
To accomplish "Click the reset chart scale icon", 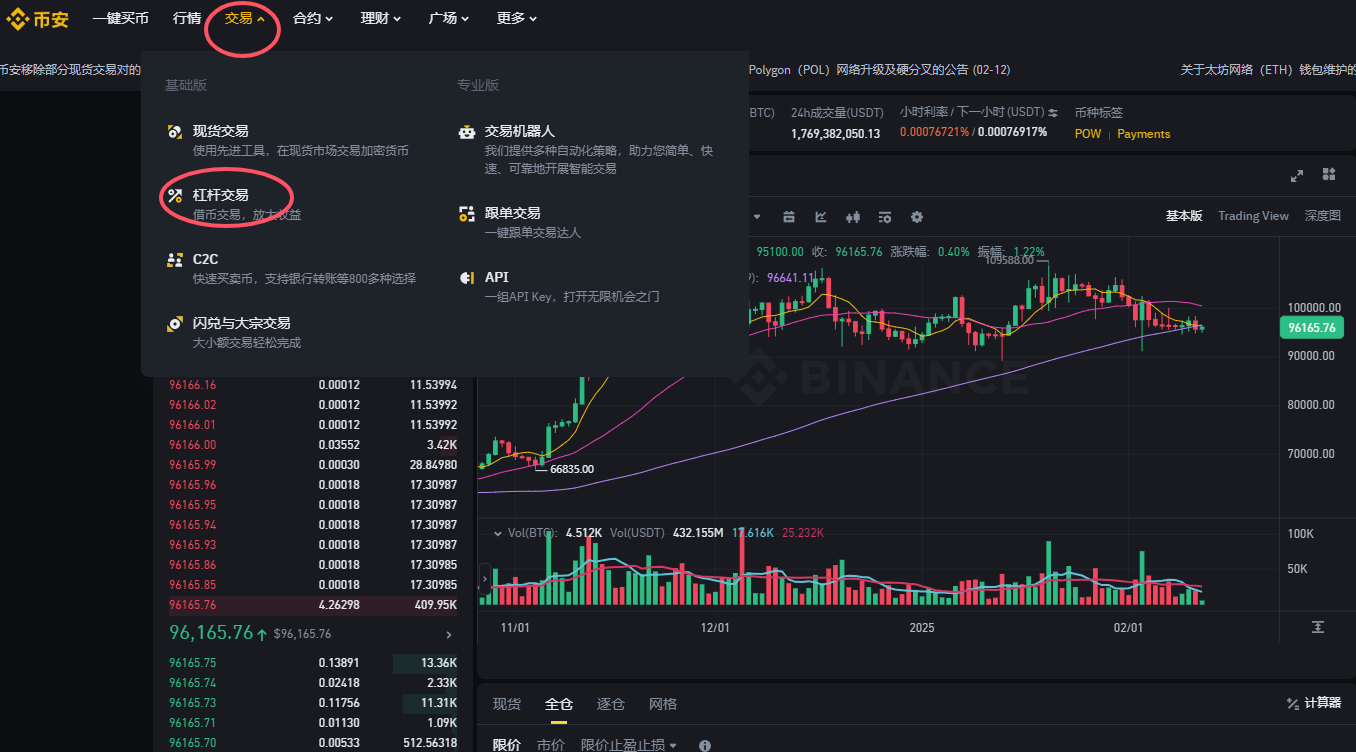I will [1318, 626].
